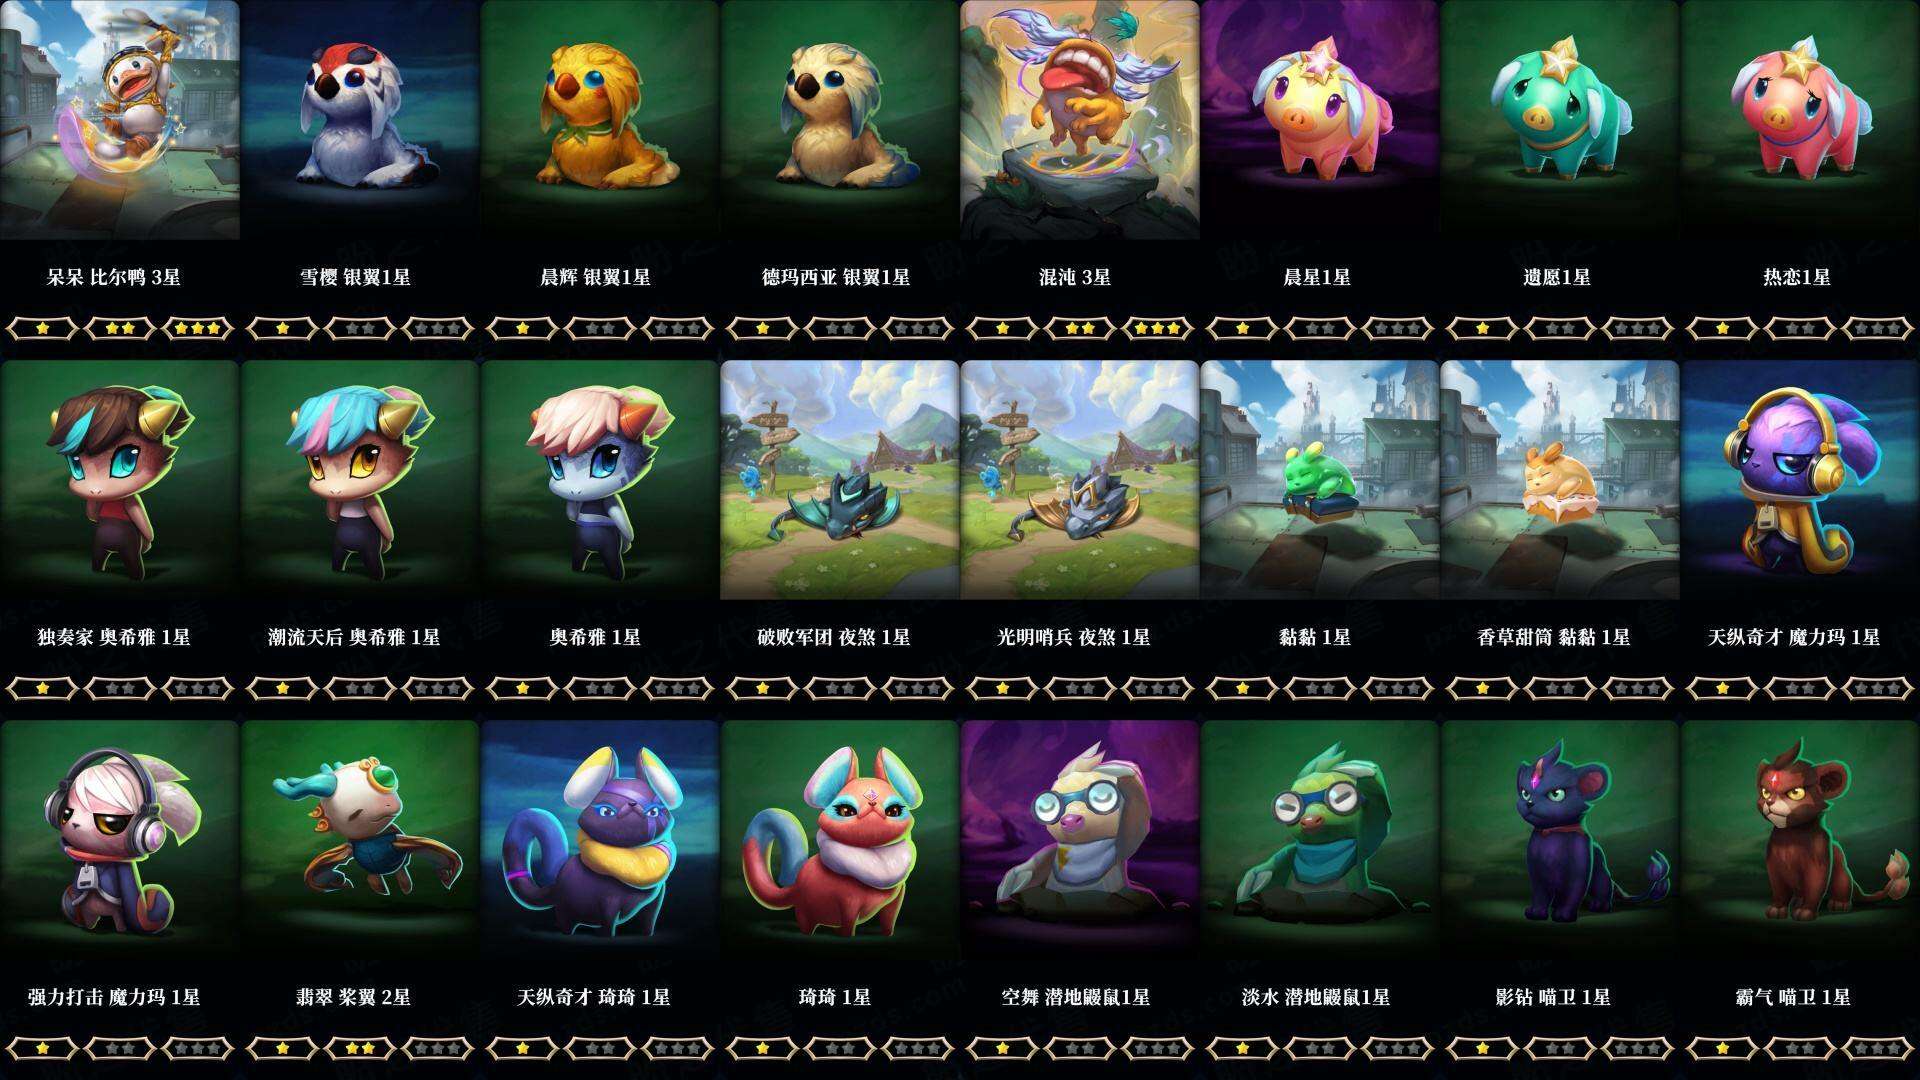Image resolution: width=1920 pixels, height=1080 pixels.
Task: Click the 翡翠 桨翼 turtle portrait
Action: 360,840
